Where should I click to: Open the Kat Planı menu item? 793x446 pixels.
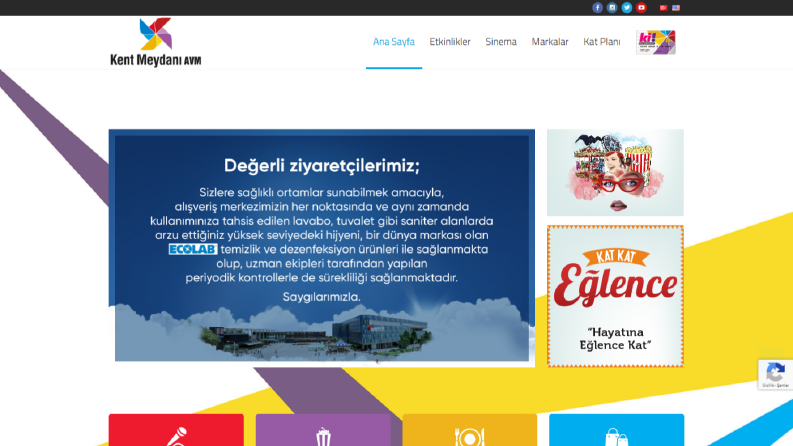[x=602, y=42]
